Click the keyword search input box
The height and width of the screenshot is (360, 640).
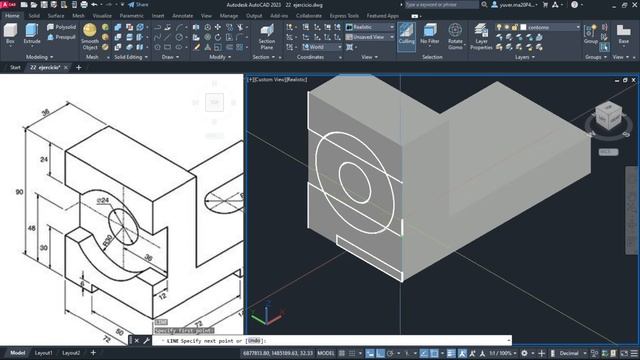[x=442, y=5]
